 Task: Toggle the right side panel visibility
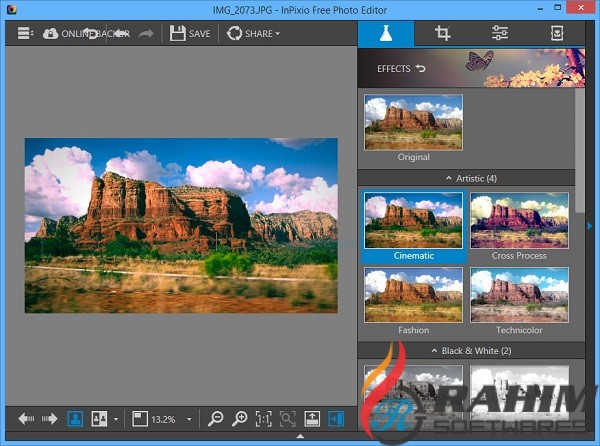point(336,419)
